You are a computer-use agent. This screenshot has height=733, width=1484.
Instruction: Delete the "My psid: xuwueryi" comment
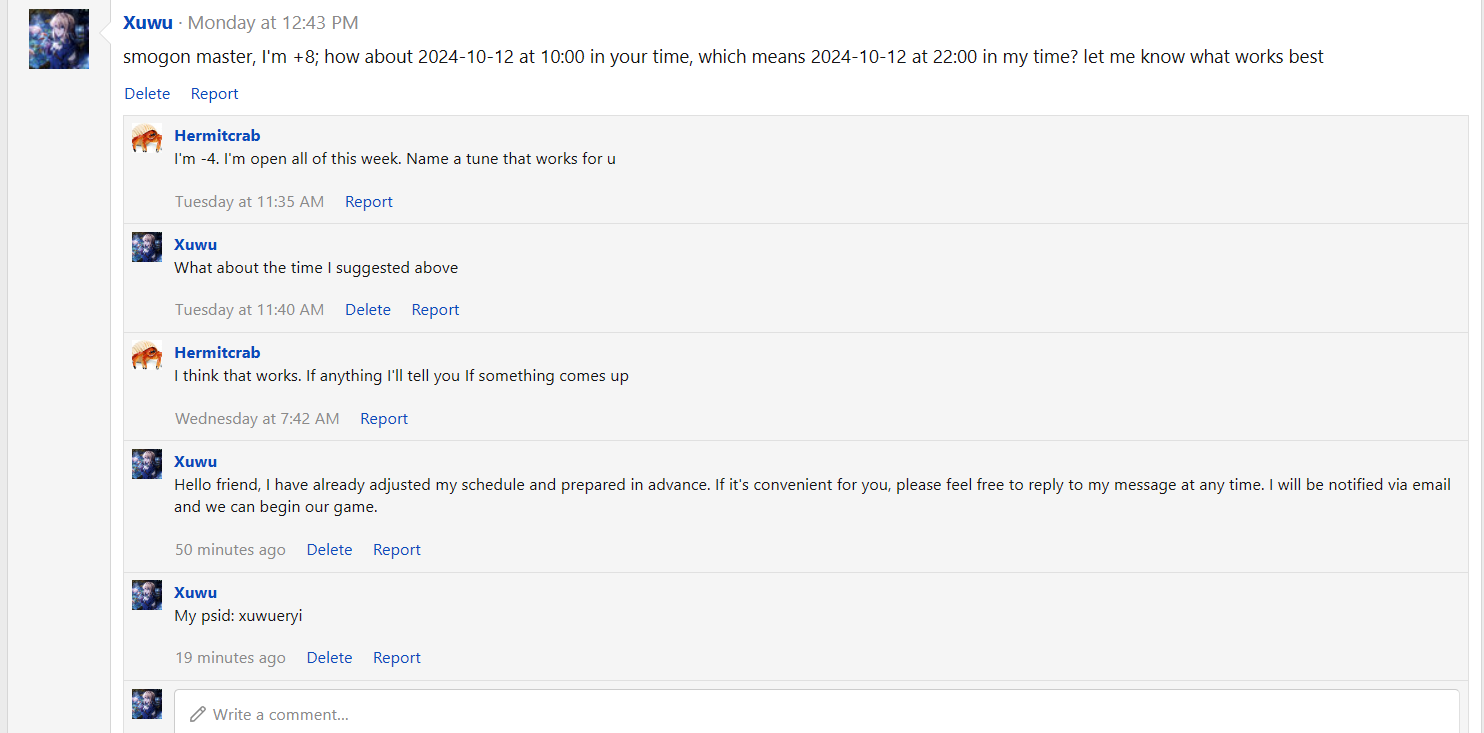pyautogui.click(x=329, y=658)
